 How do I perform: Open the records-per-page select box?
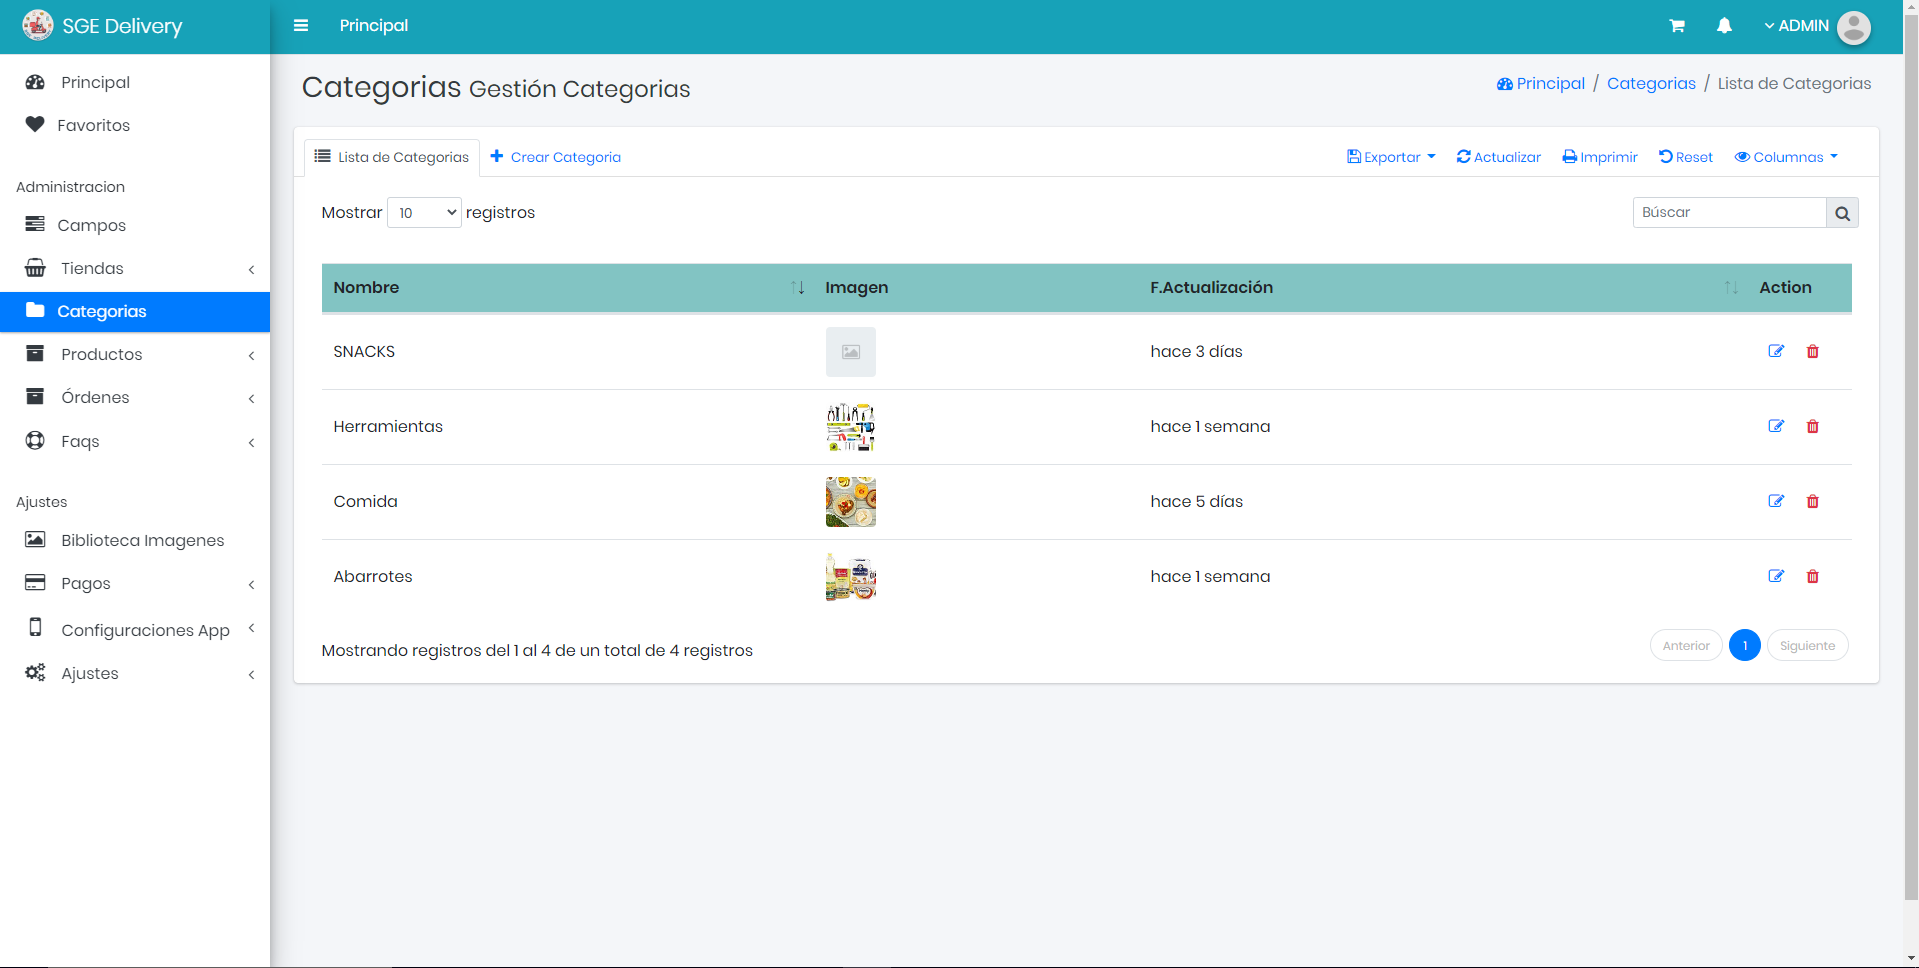click(x=424, y=213)
